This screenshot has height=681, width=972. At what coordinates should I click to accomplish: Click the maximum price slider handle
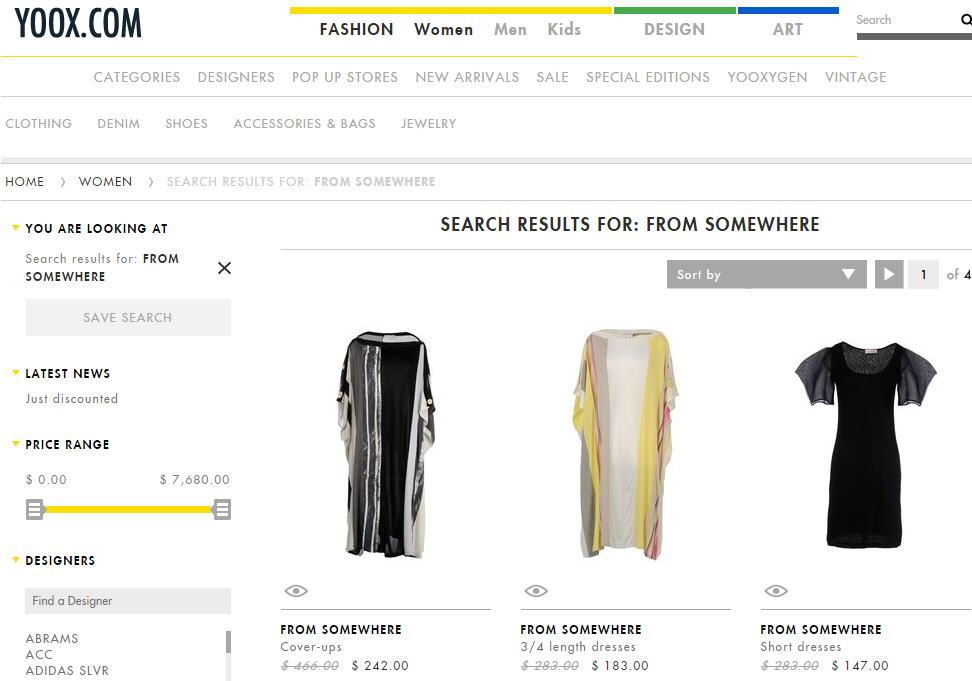(222, 509)
